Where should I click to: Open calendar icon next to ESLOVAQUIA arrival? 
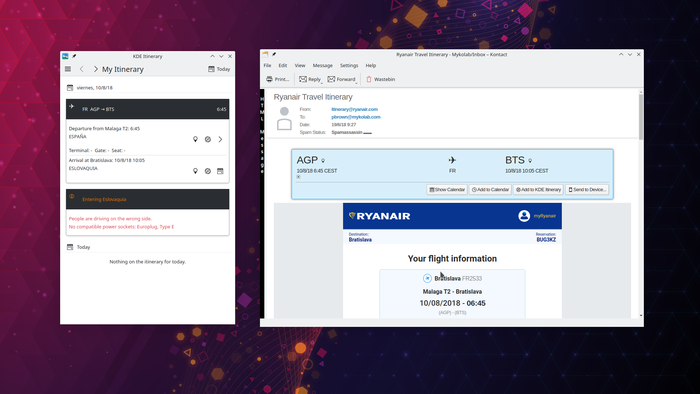(x=220, y=171)
